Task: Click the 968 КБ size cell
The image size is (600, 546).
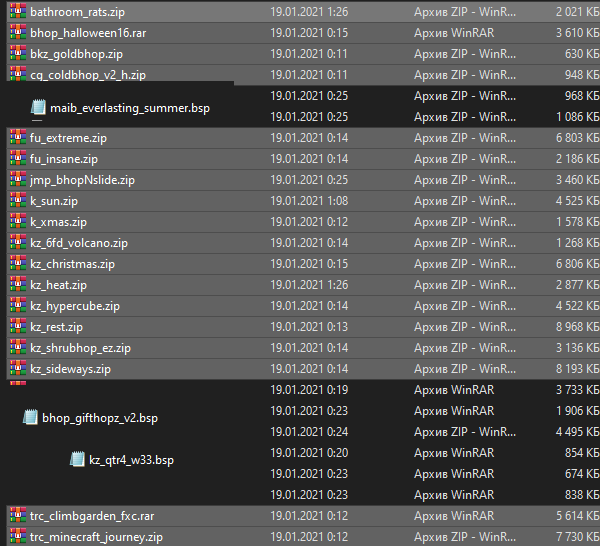Action: point(582,96)
